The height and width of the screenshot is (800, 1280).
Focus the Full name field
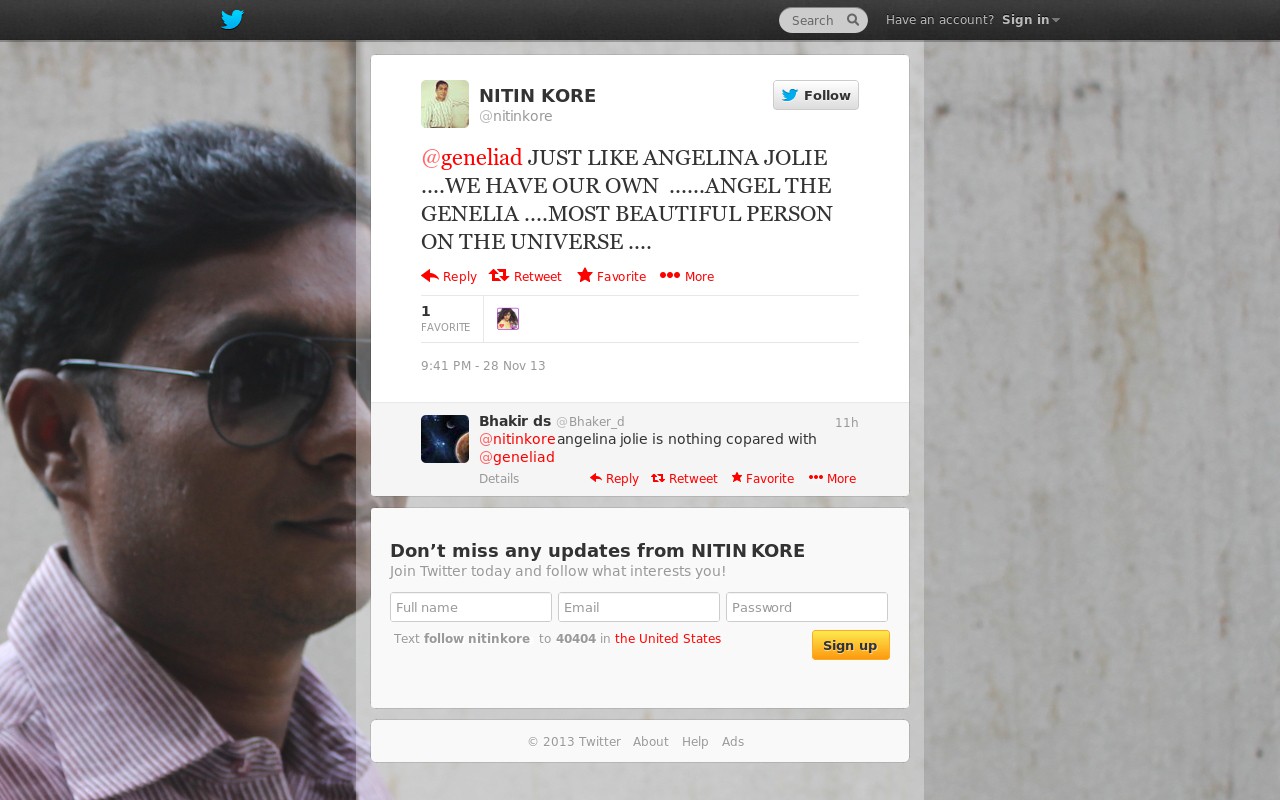click(471, 607)
